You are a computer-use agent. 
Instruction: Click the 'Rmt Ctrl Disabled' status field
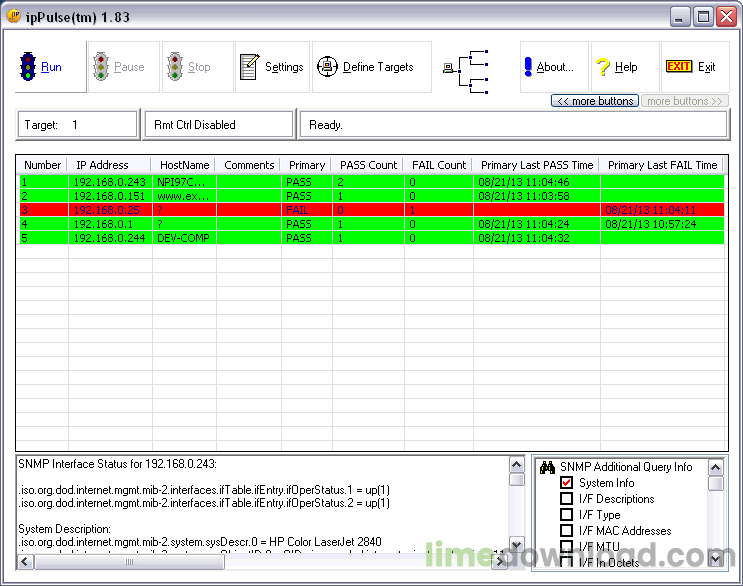click(218, 125)
